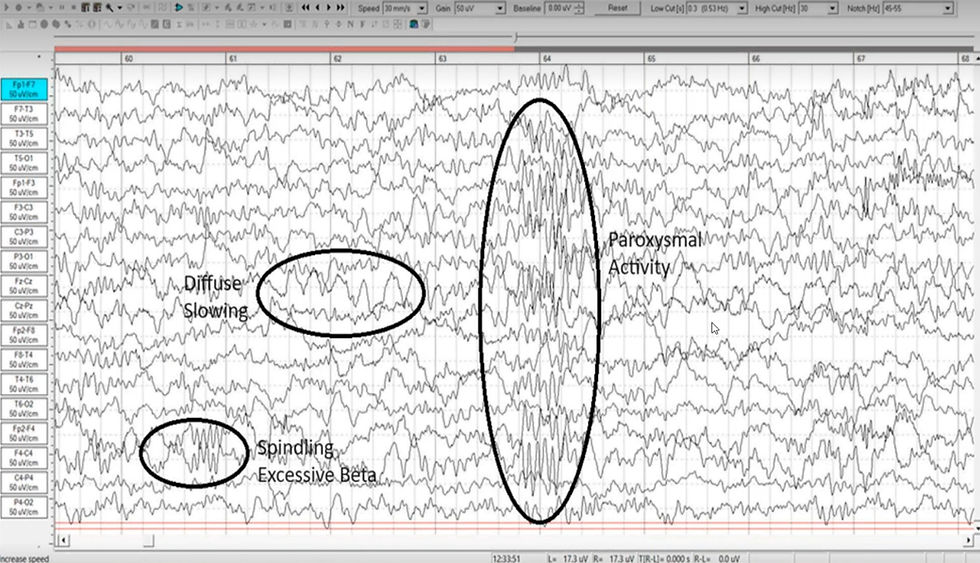Click the Baseline 0.00 uV input field
980x563 pixels.
(560, 8)
